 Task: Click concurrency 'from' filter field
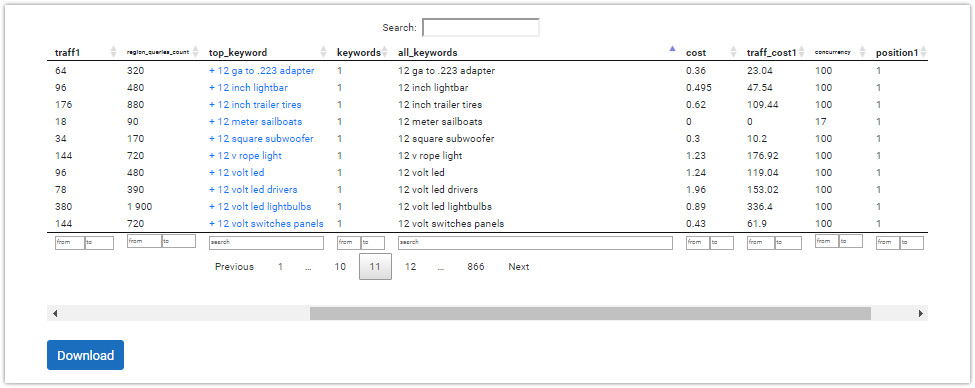click(x=827, y=241)
